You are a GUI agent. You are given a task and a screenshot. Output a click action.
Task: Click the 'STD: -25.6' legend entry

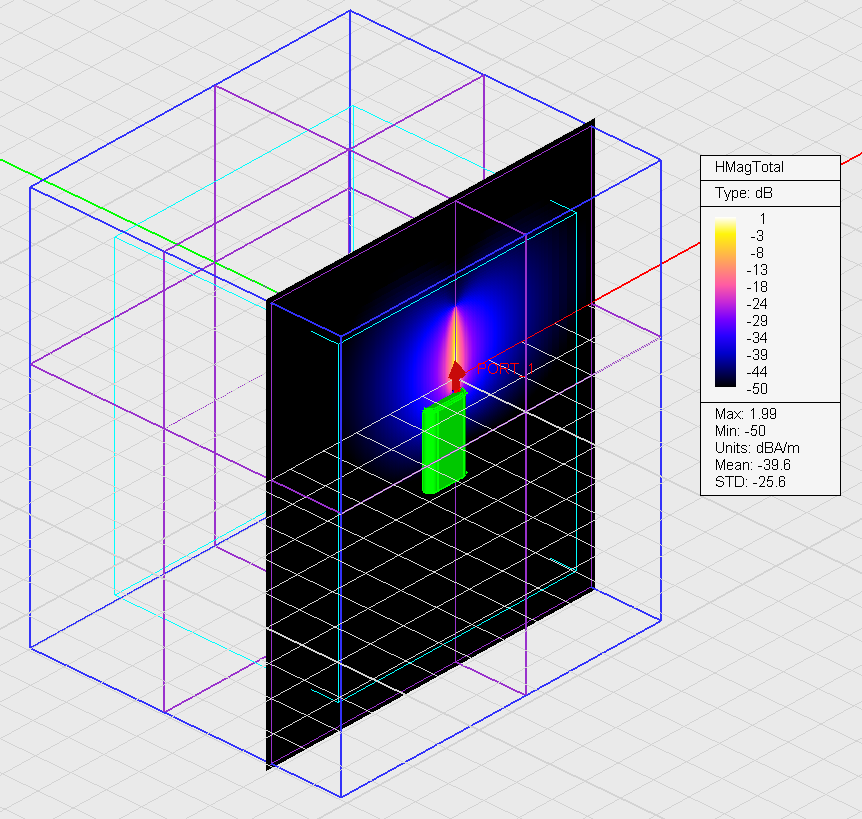pos(747,481)
